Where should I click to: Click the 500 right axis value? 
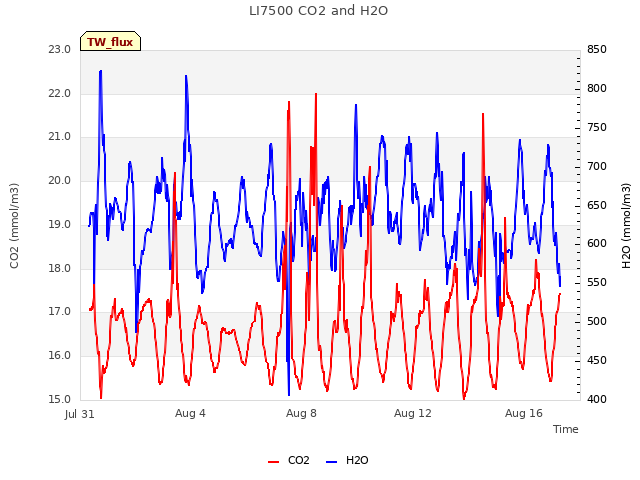(x=597, y=321)
